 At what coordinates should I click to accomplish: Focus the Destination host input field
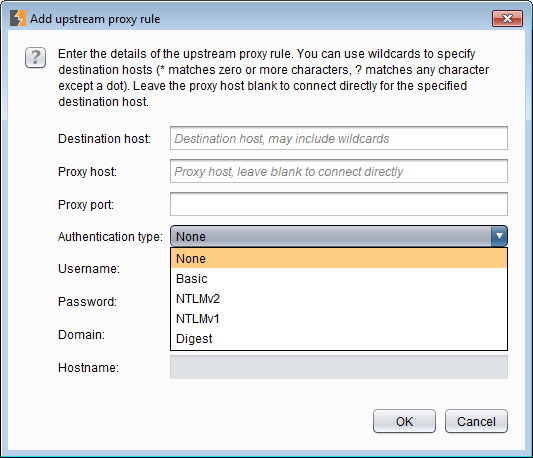pos(339,138)
